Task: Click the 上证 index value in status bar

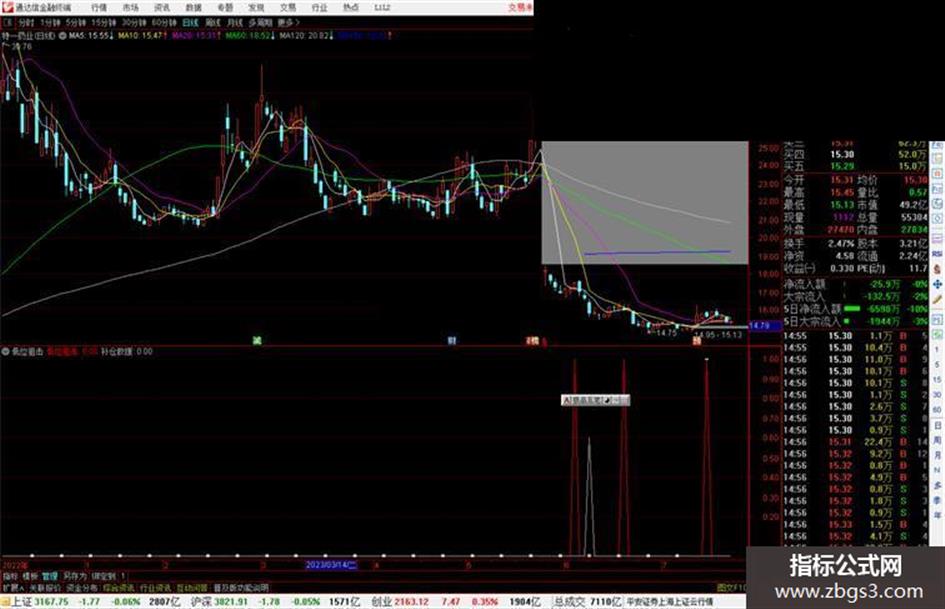Action: click(51, 602)
